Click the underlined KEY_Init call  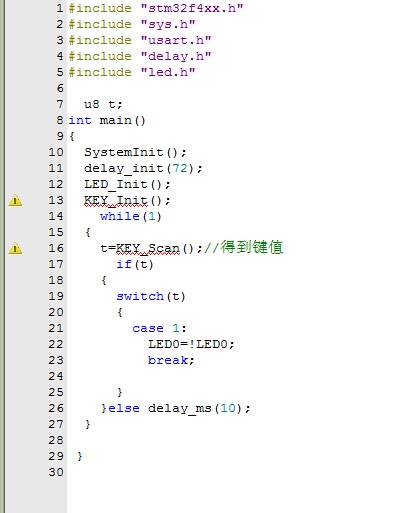[116, 201]
